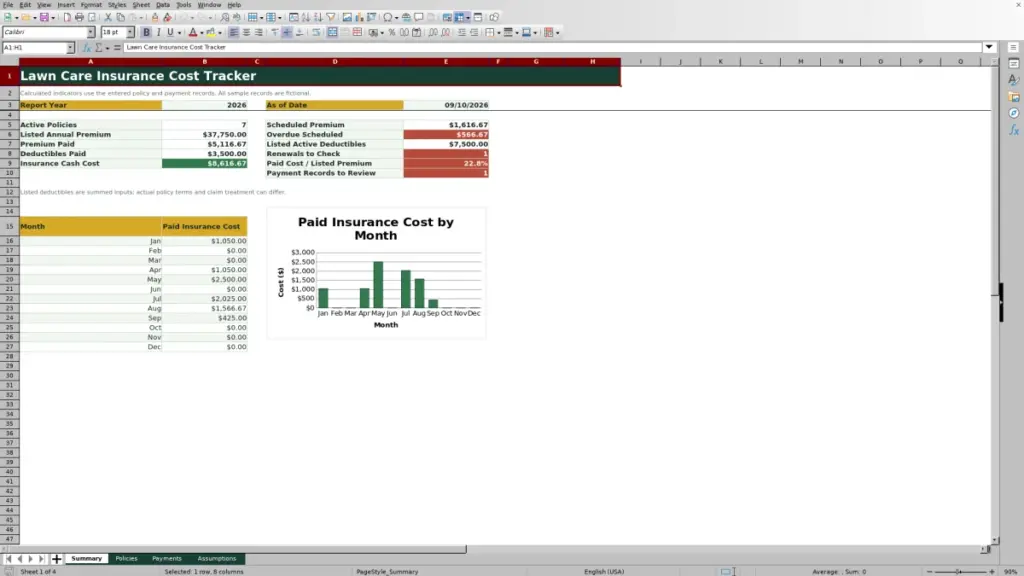Viewport: 1024px width, 576px height.
Task: Click the Cut scissors icon
Action: pos(108,17)
